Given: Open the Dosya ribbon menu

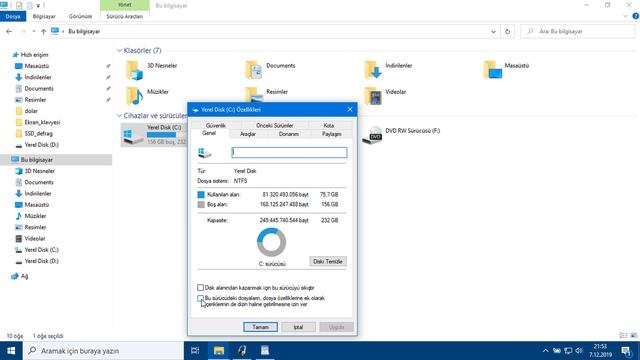Looking at the screenshot, I should coord(13,16).
